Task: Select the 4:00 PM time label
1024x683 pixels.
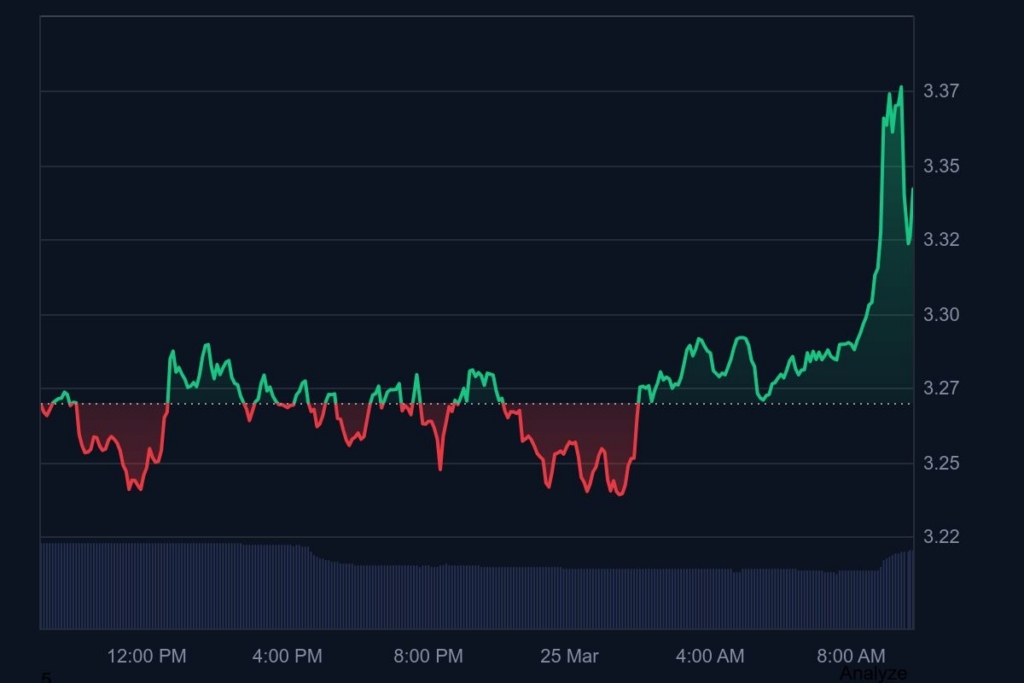Action: point(287,656)
